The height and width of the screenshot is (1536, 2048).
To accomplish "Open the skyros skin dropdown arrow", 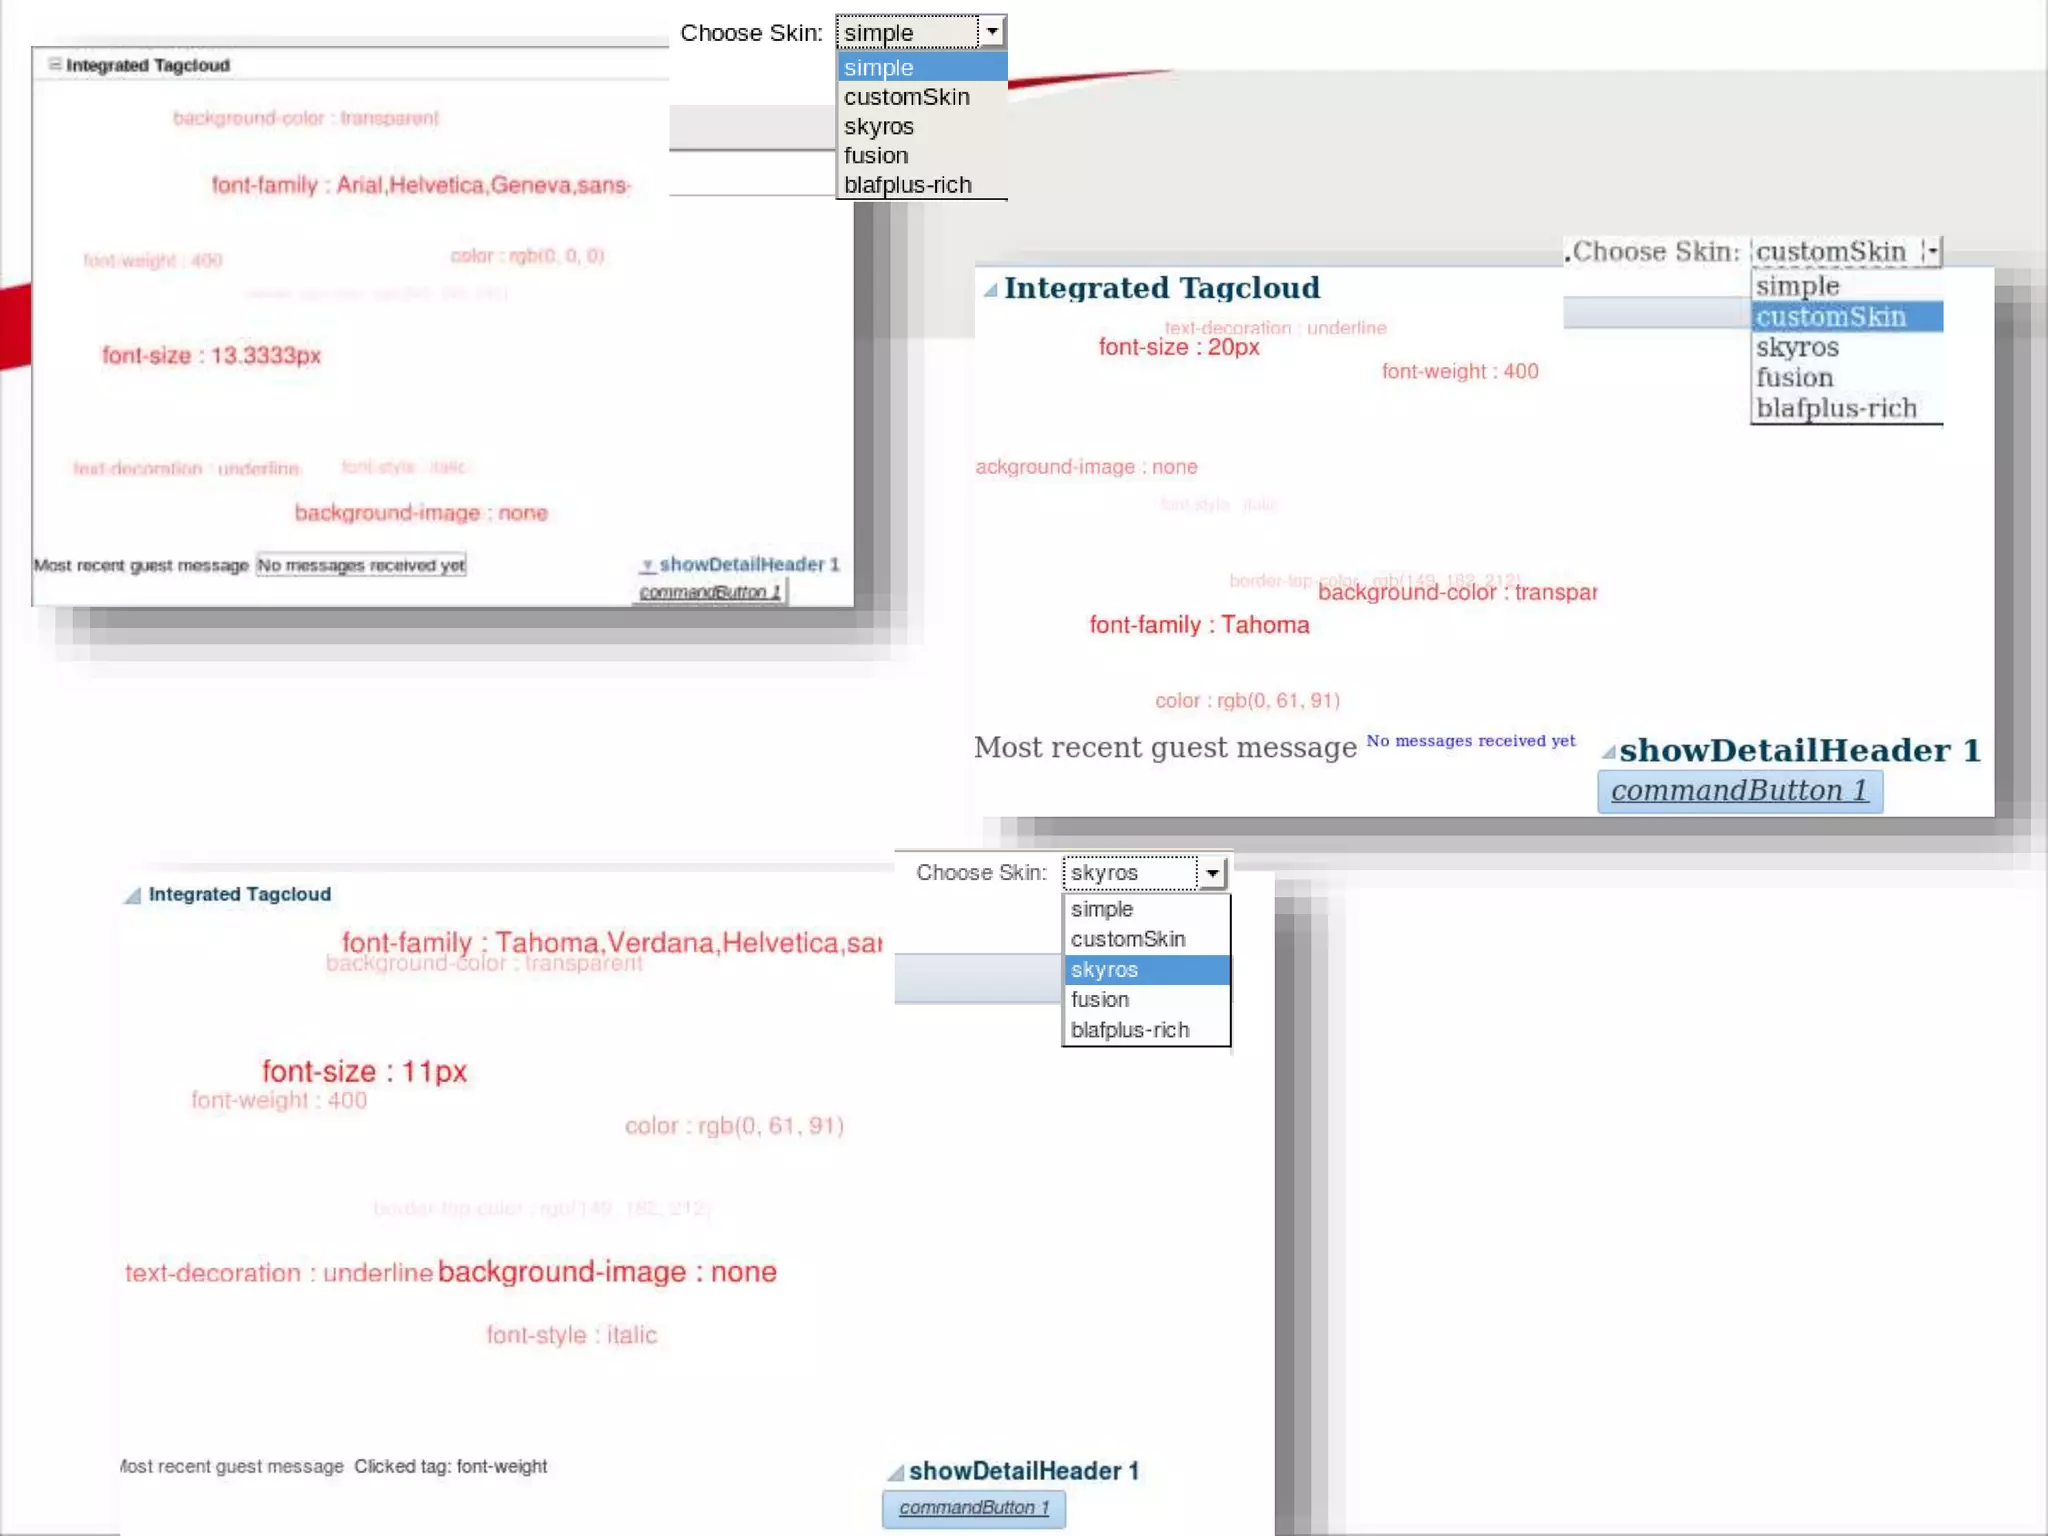I will [1212, 873].
